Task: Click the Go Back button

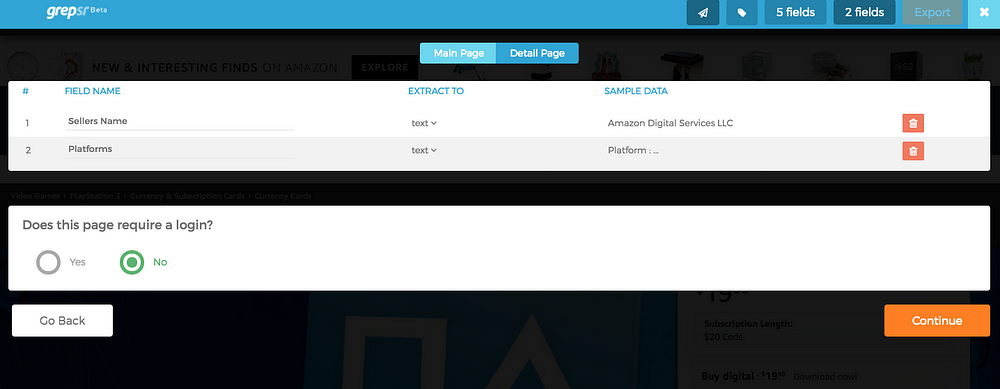Action: coord(62,321)
